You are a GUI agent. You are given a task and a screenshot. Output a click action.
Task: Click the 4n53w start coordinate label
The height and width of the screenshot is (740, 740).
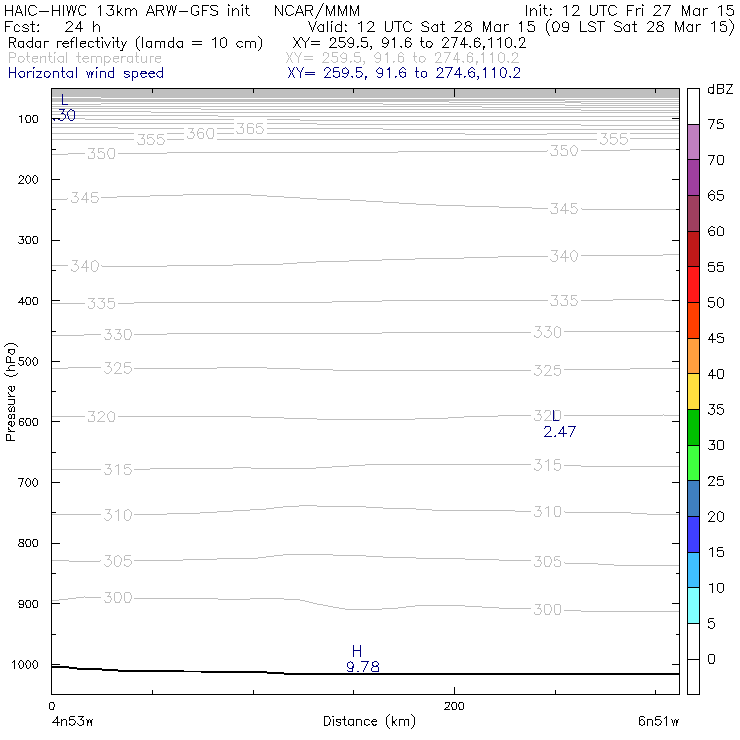(x=72, y=721)
